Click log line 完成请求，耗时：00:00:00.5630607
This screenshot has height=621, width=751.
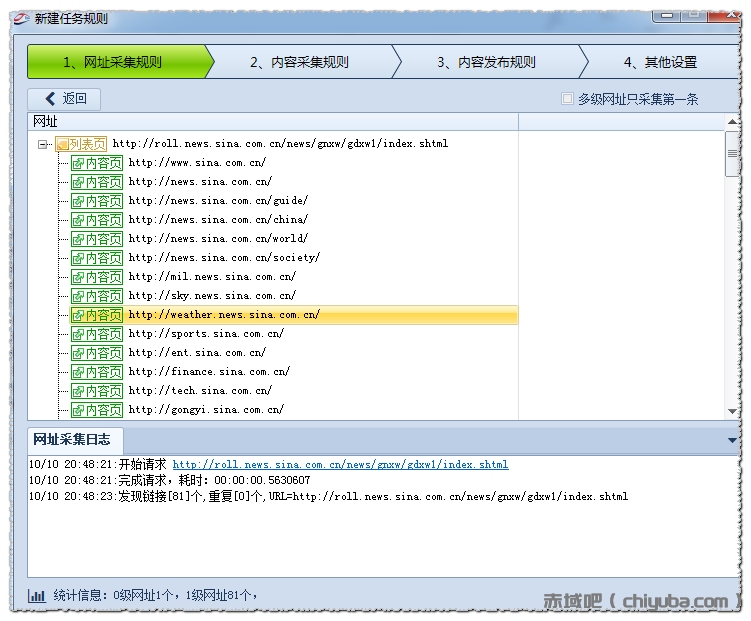click(170, 480)
